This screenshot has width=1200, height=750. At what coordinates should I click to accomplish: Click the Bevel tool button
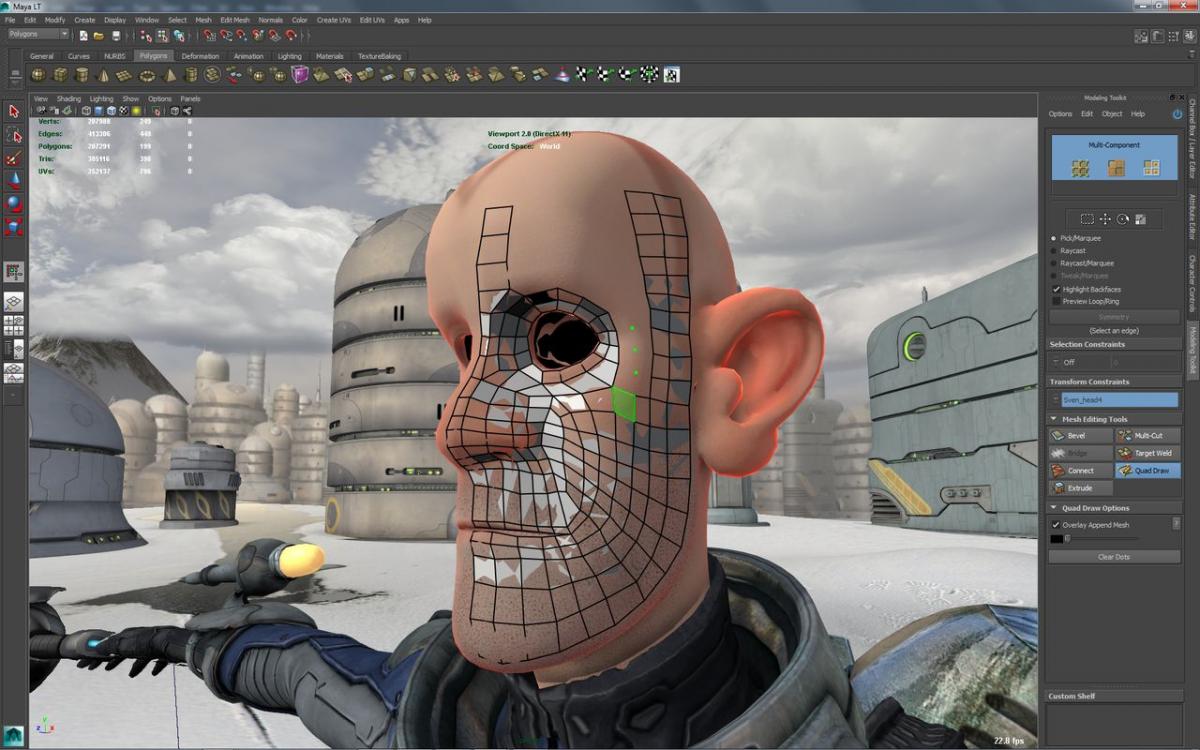pyautogui.click(x=1081, y=436)
